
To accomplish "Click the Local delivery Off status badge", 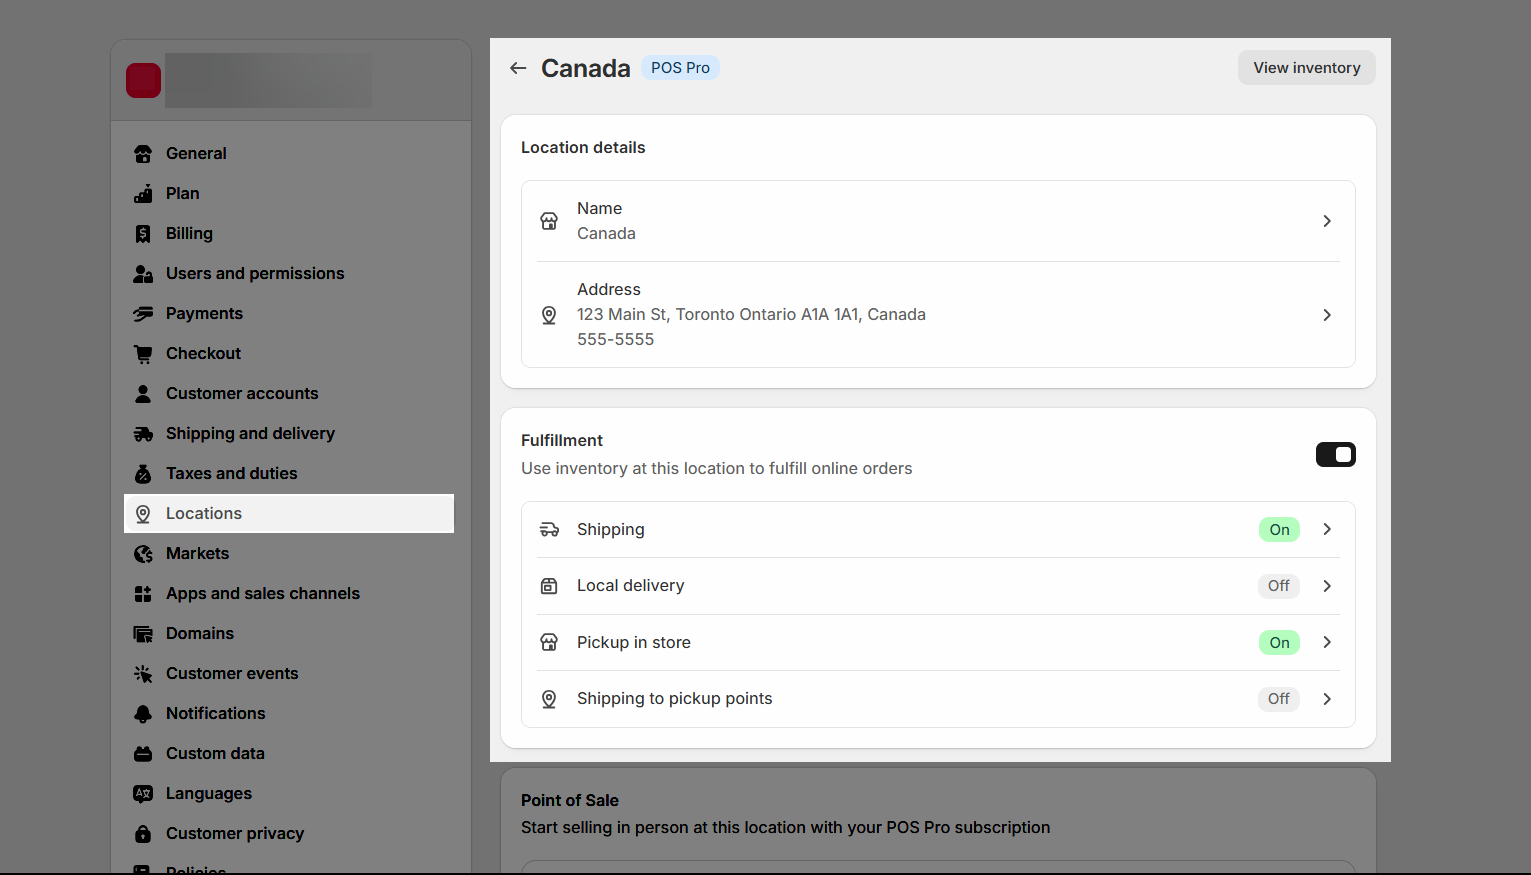I will (x=1278, y=586).
